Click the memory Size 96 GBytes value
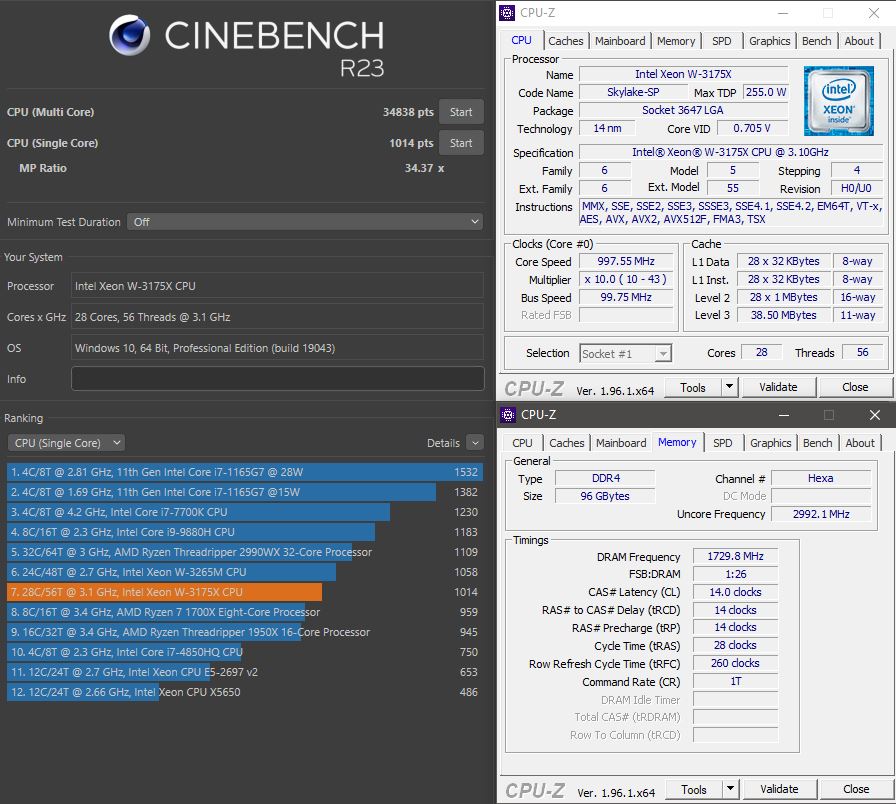 coord(605,496)
